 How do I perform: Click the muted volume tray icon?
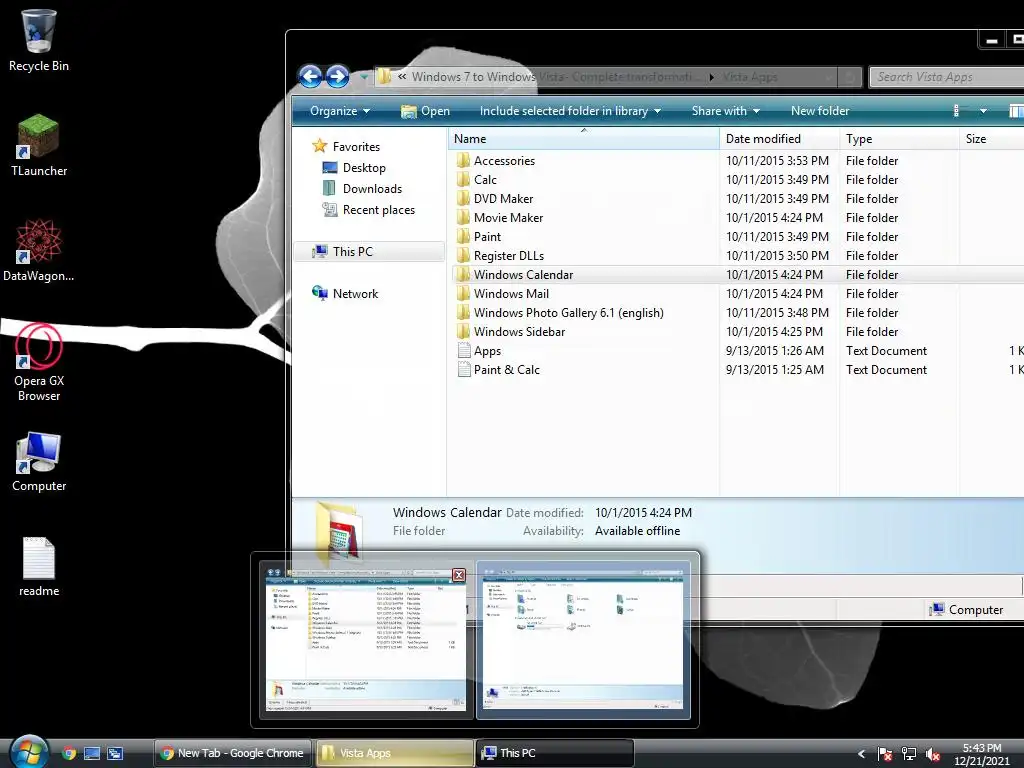[933, 754]
